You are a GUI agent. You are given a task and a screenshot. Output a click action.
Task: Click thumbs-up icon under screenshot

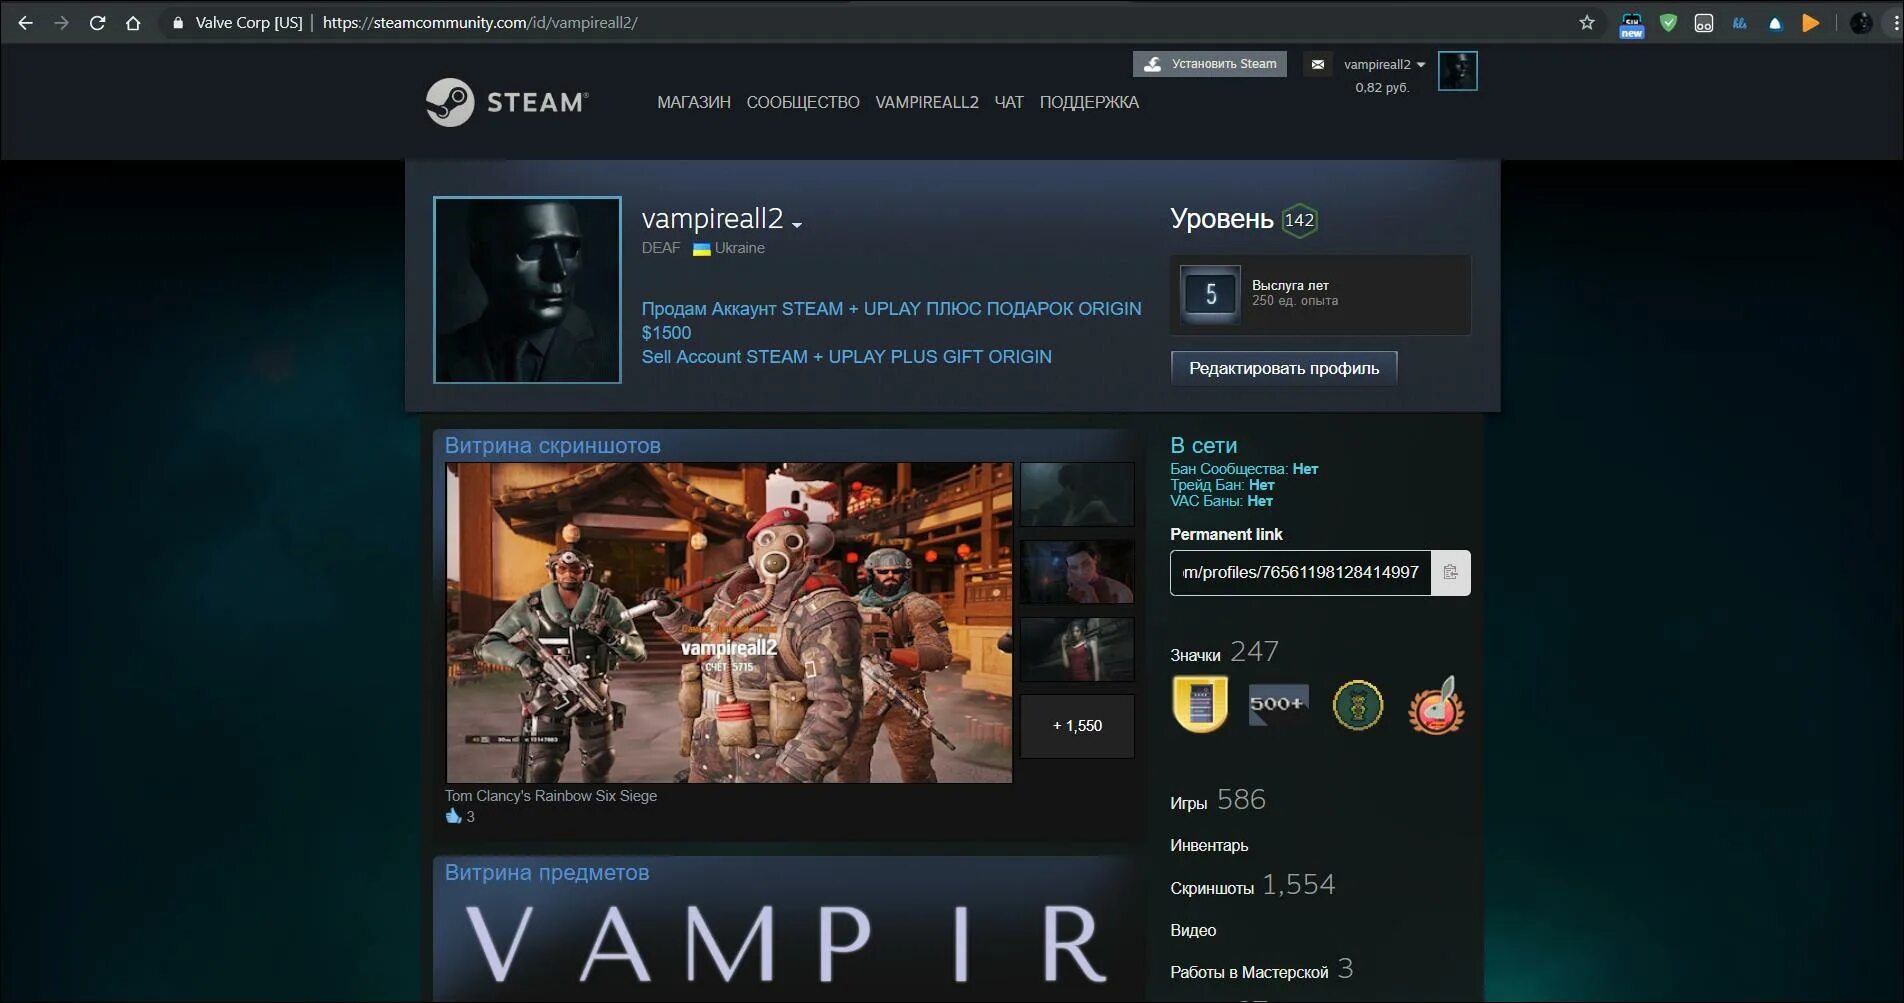click(454, 816)
